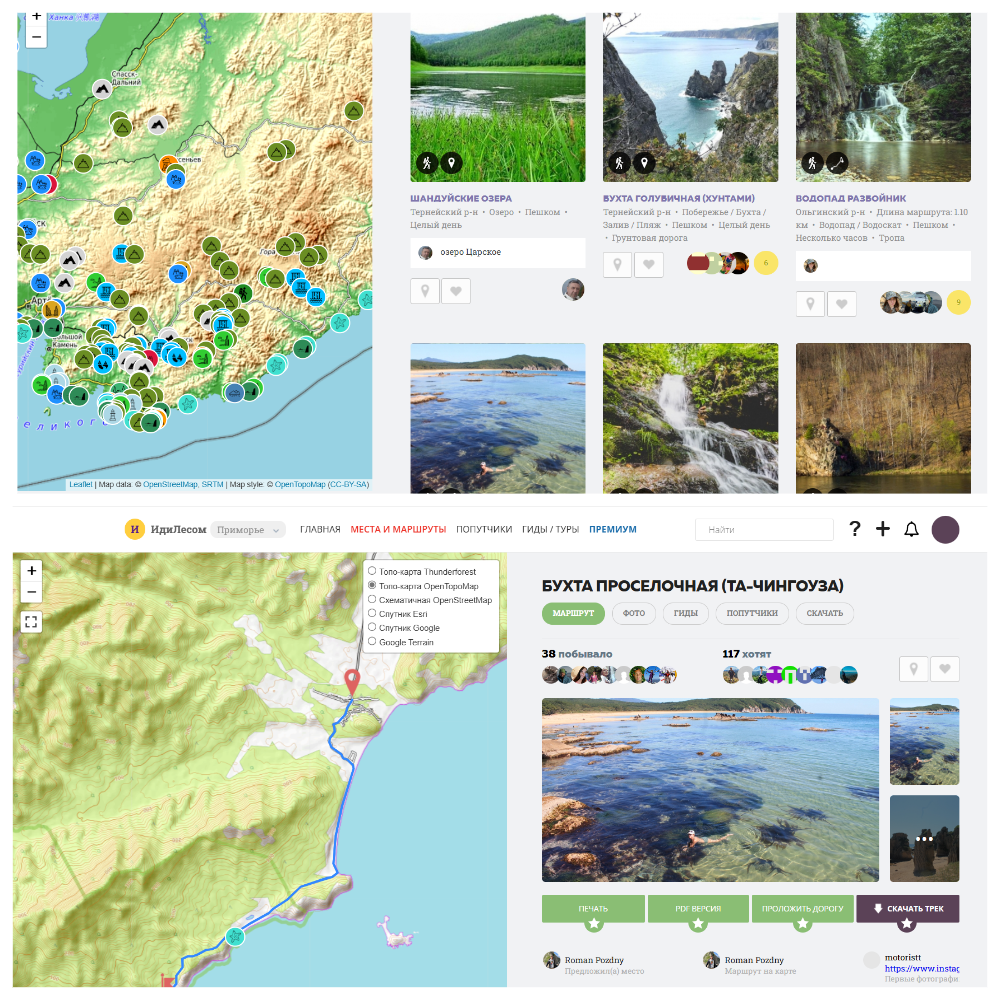Screen dimensions: 1000x1000
Task: Choose Схематичная OpenStreetMap layer option
Action: (x=372, y=600)
